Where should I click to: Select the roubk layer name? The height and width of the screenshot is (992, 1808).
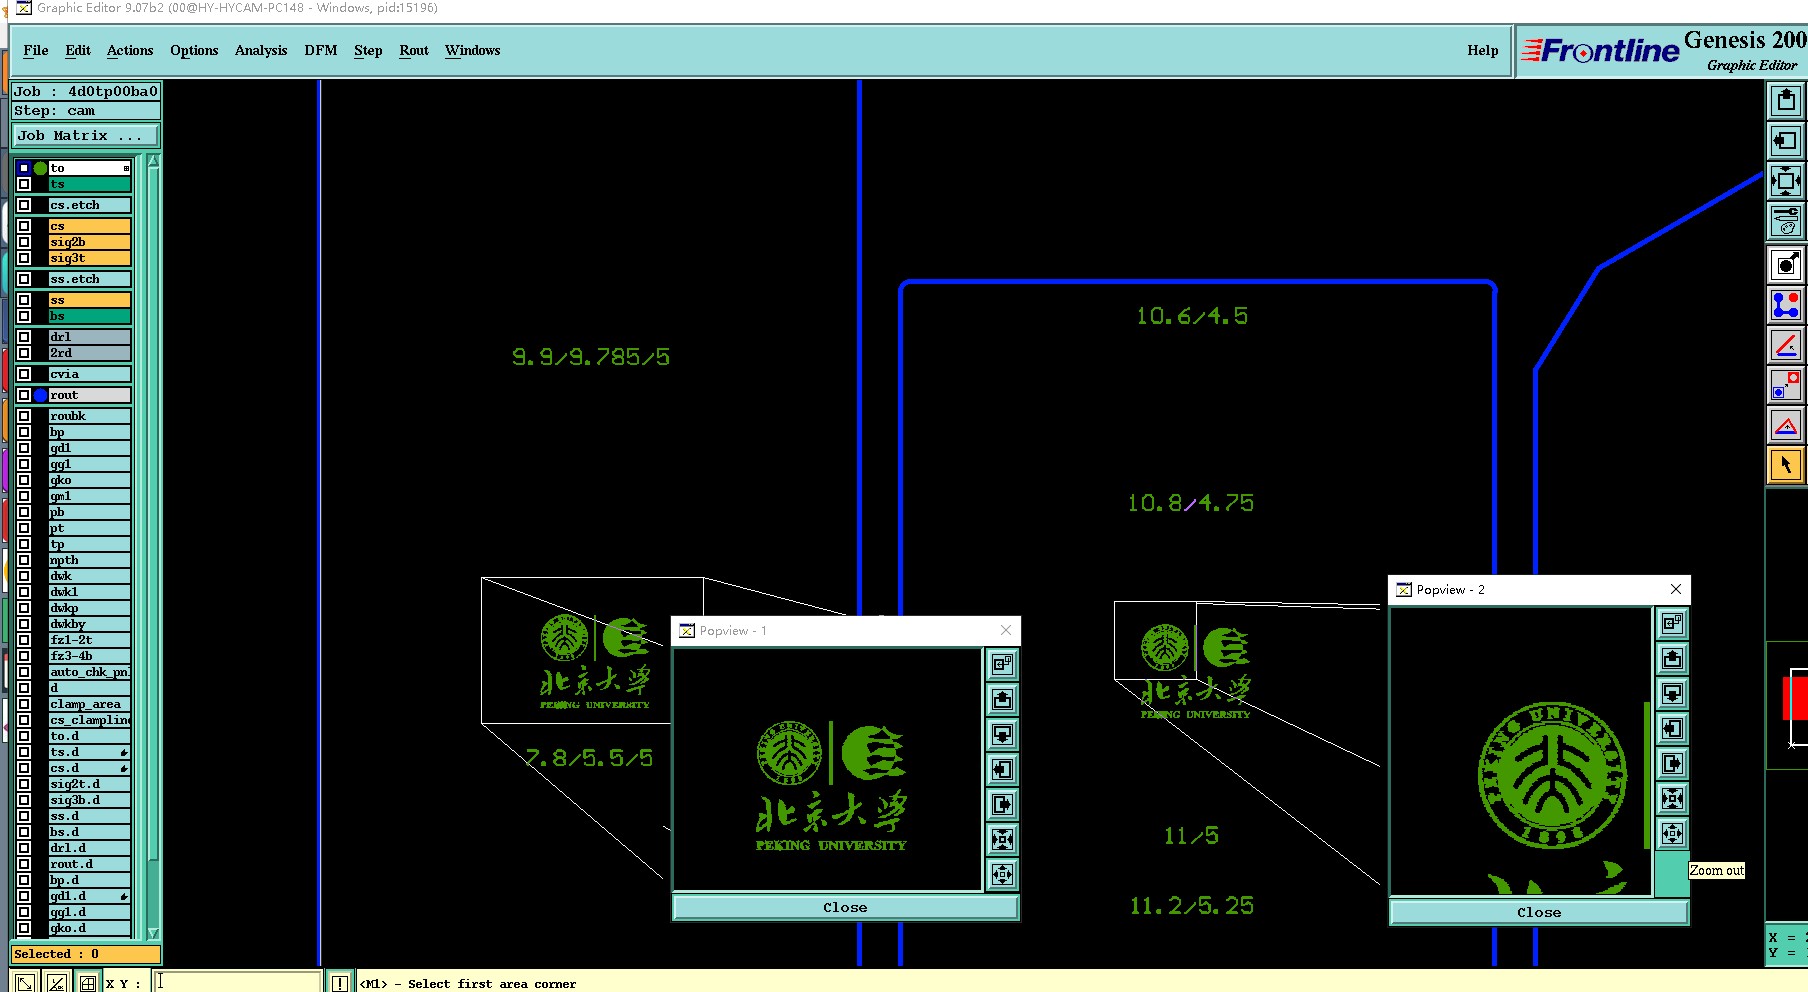click(x=90, y=416)
